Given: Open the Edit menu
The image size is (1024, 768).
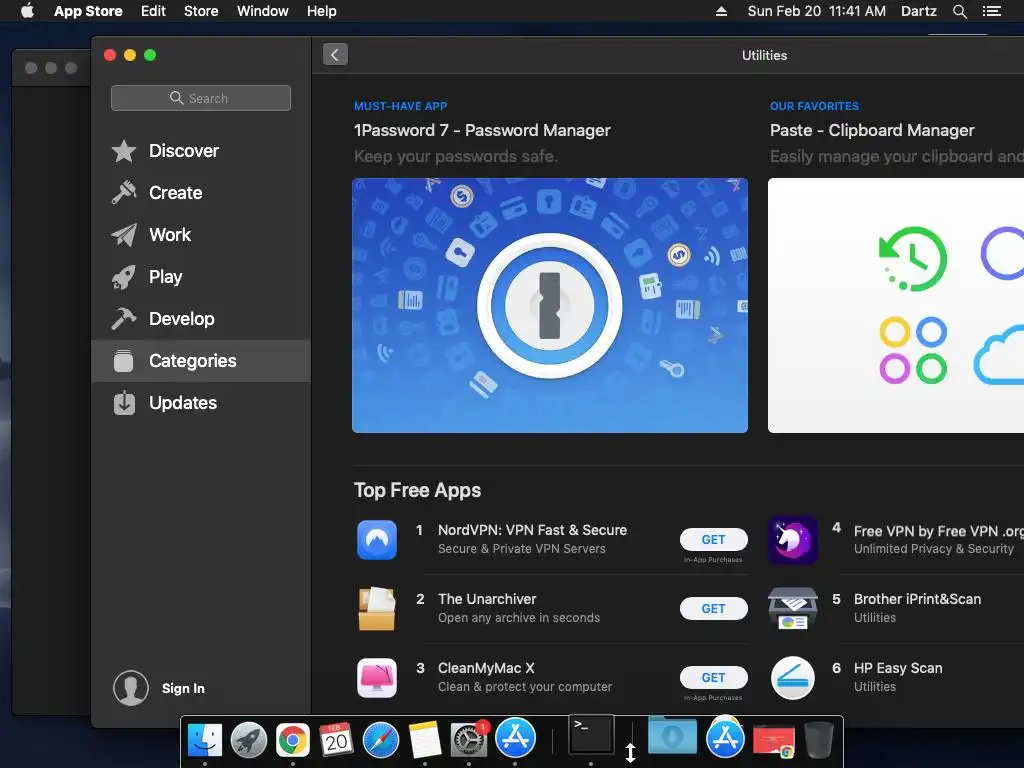Looking at the screenshot, I should (153, 11).
